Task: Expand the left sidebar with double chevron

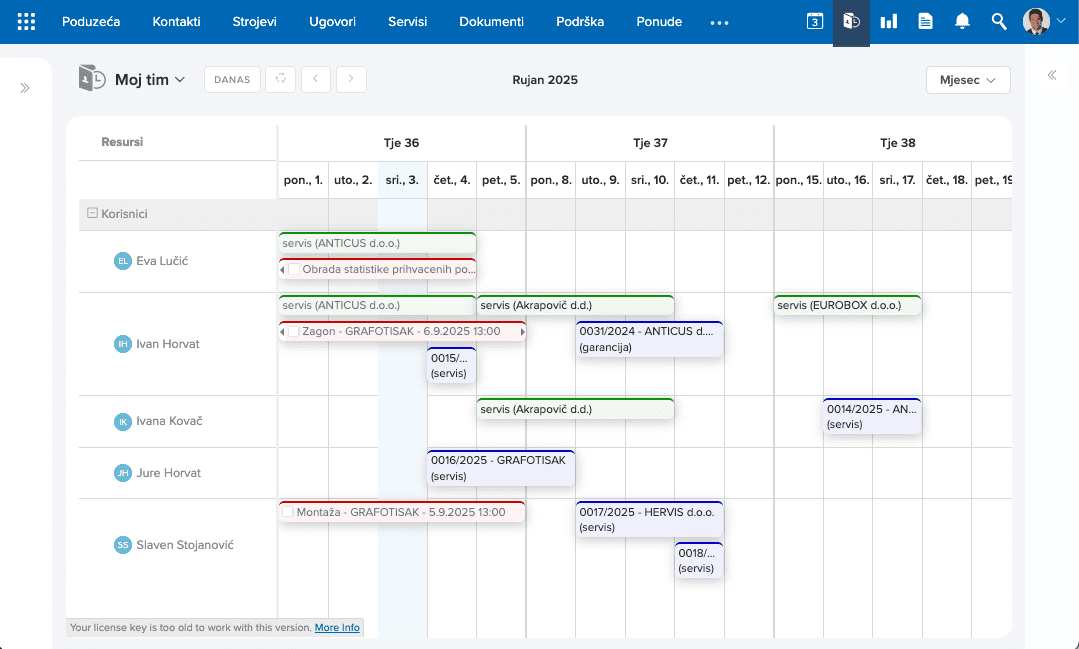Action: 25,88
